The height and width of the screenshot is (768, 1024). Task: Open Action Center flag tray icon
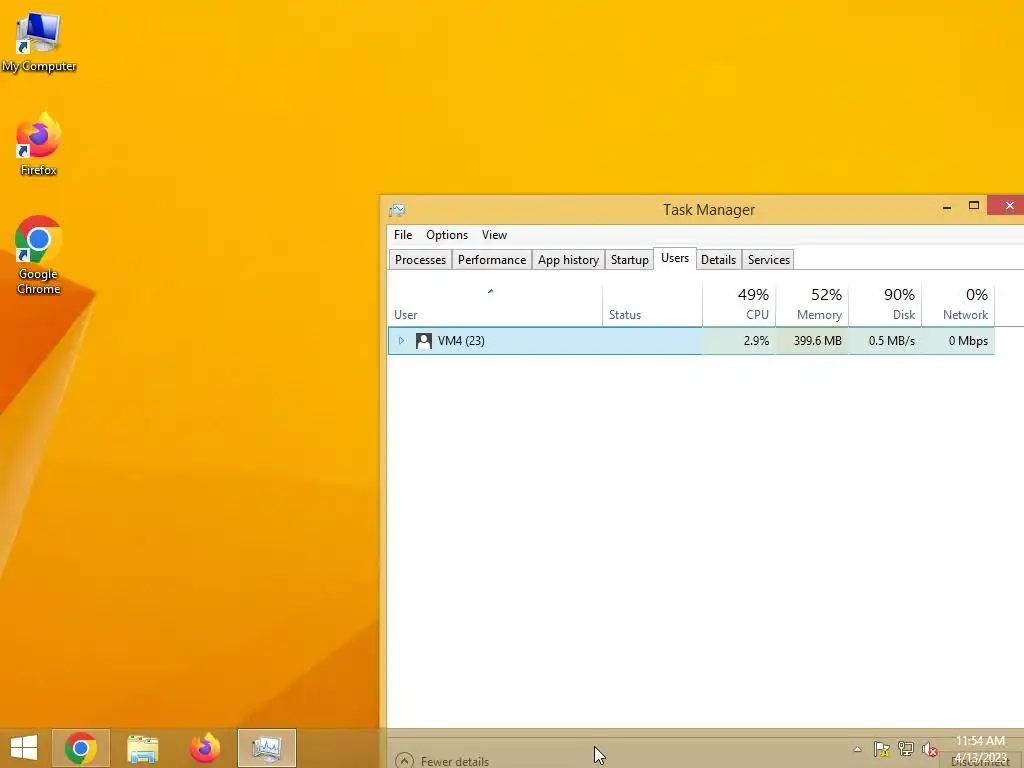point(882,749)
